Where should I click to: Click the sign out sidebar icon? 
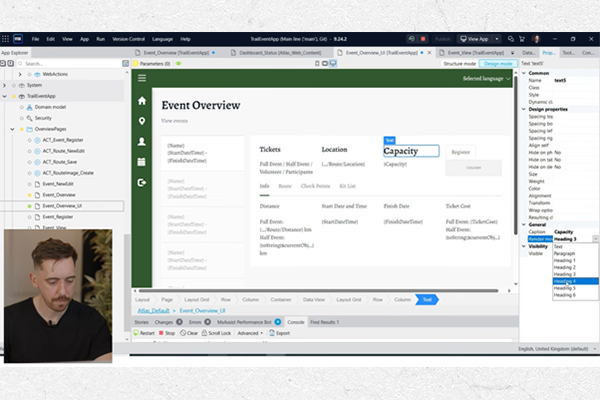click(142, 183)
